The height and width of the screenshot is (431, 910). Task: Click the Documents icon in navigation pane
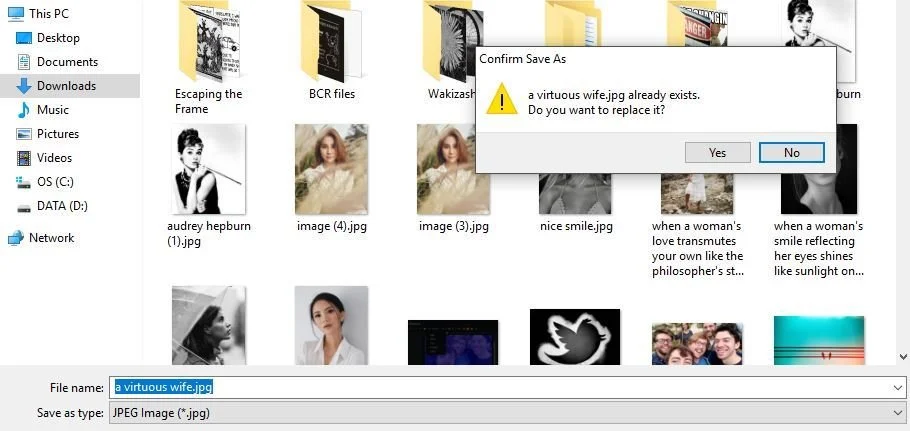(x=24, y=61)
